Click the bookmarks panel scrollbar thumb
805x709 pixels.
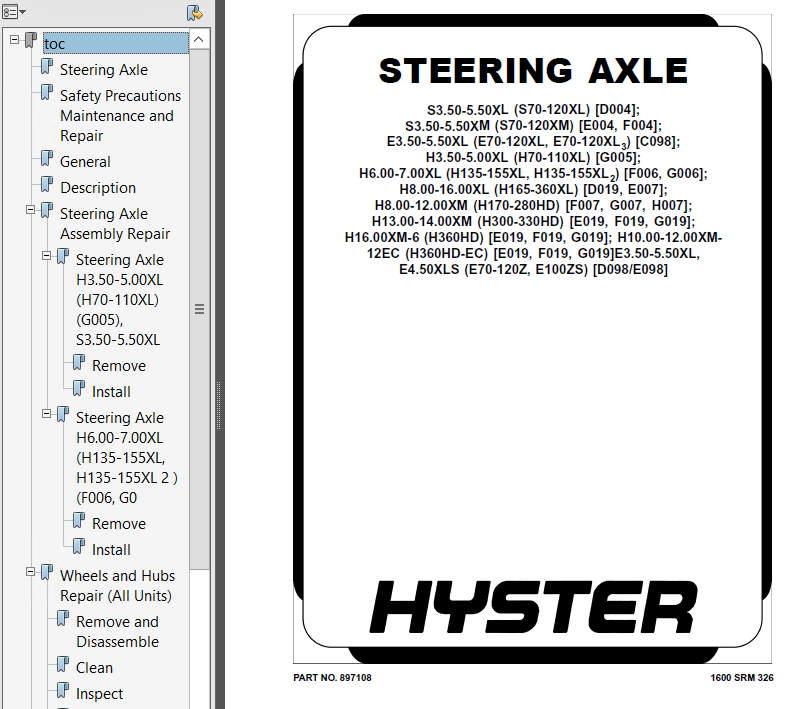coord(199,309)
